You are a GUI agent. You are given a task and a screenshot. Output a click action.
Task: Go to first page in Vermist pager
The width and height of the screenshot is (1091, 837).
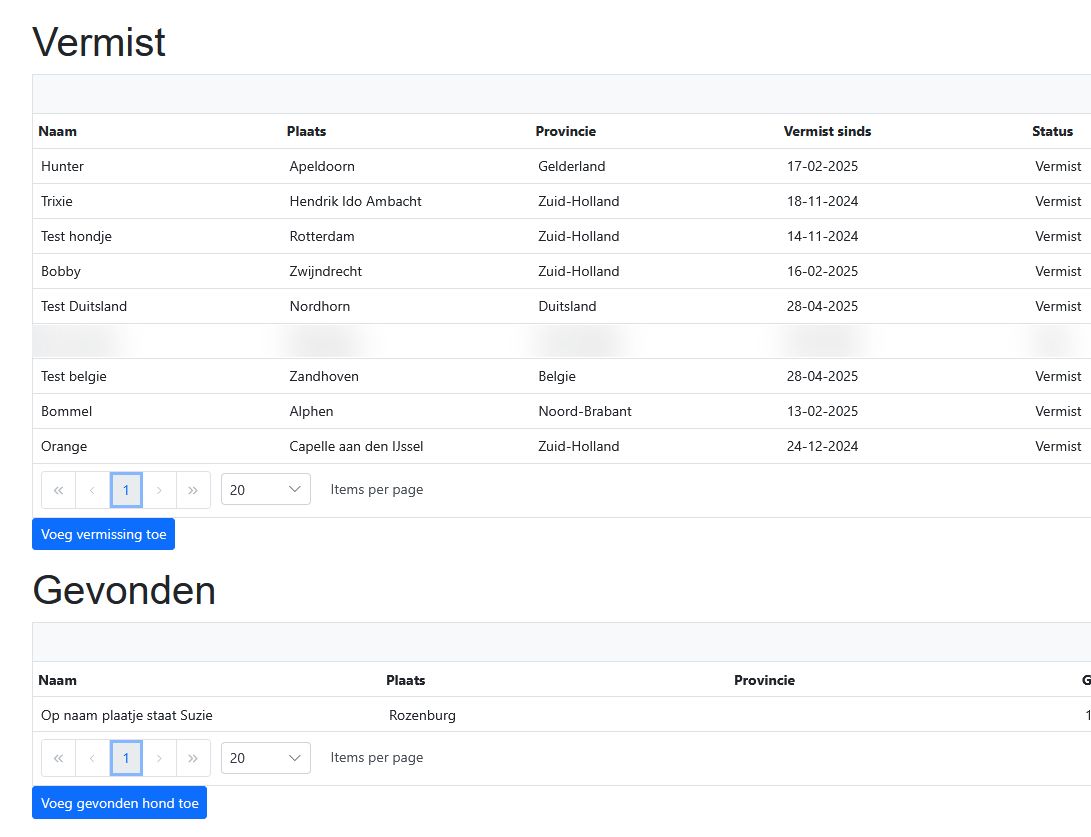point(58,491)
